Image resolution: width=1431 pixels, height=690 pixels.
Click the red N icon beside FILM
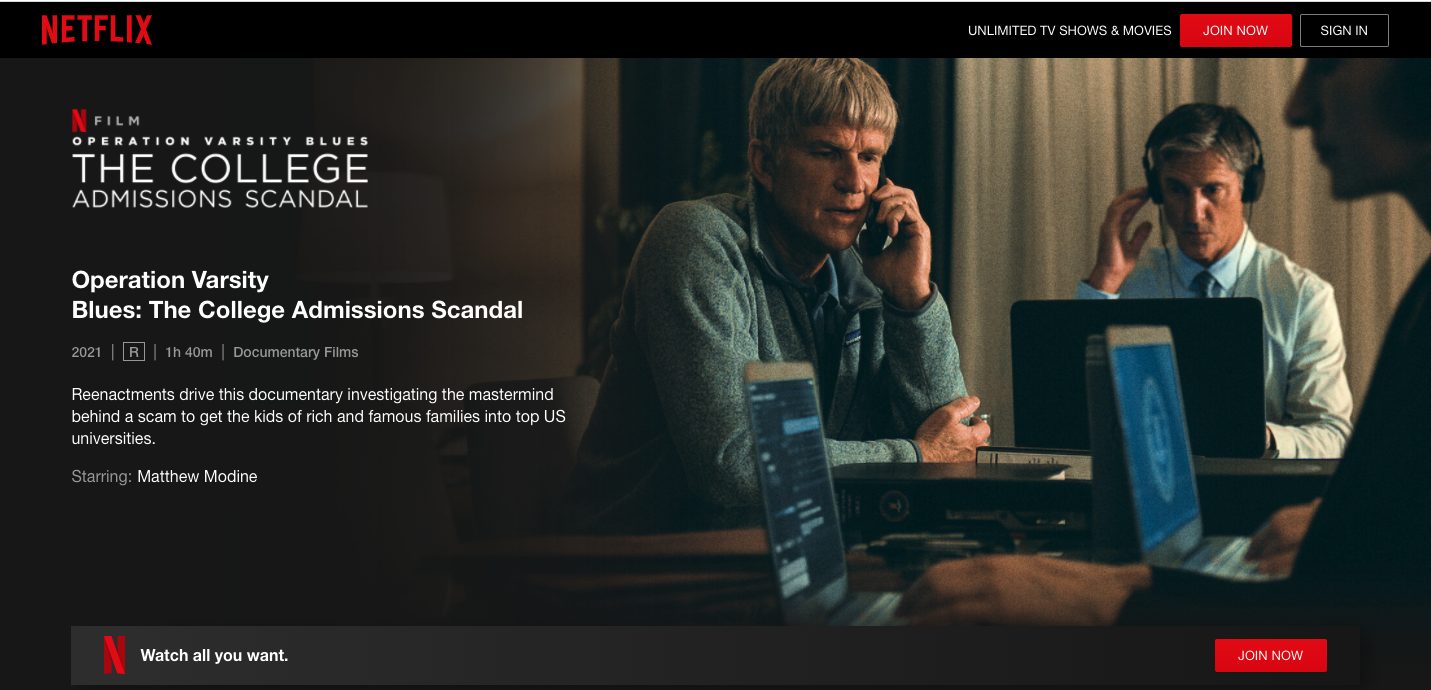point(79,120)
